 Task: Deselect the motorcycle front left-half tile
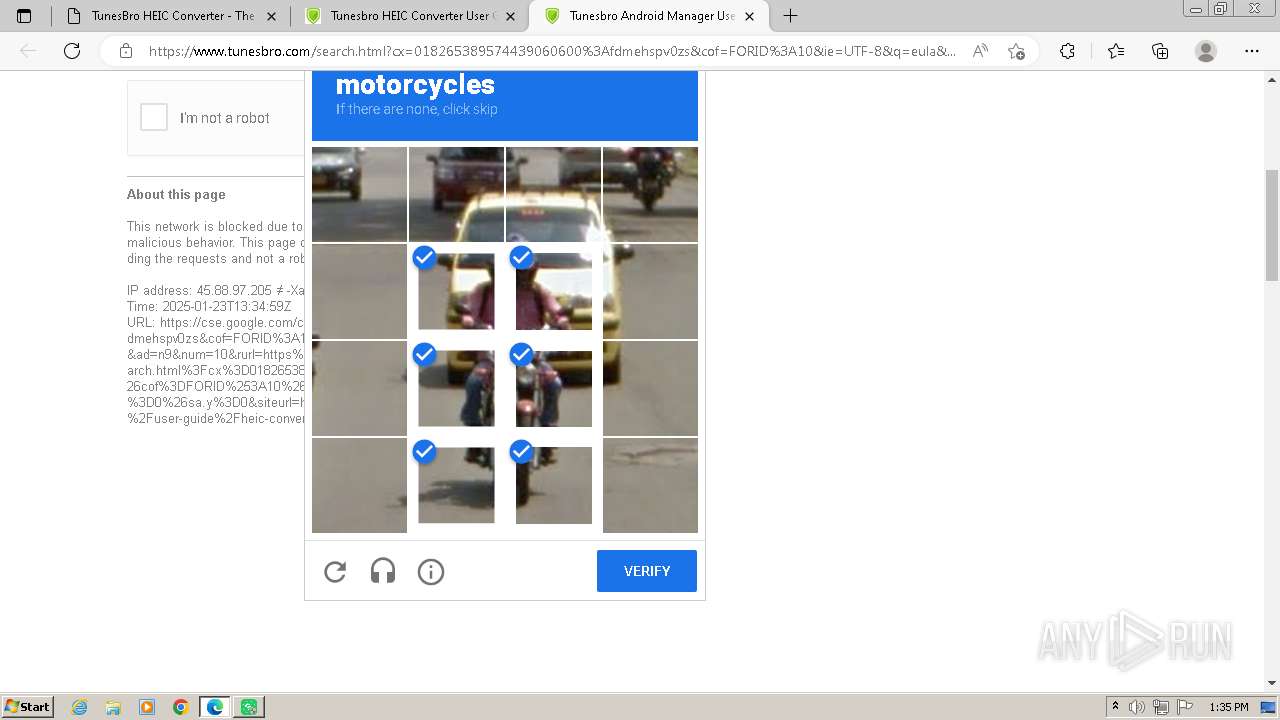click(456, 388)
